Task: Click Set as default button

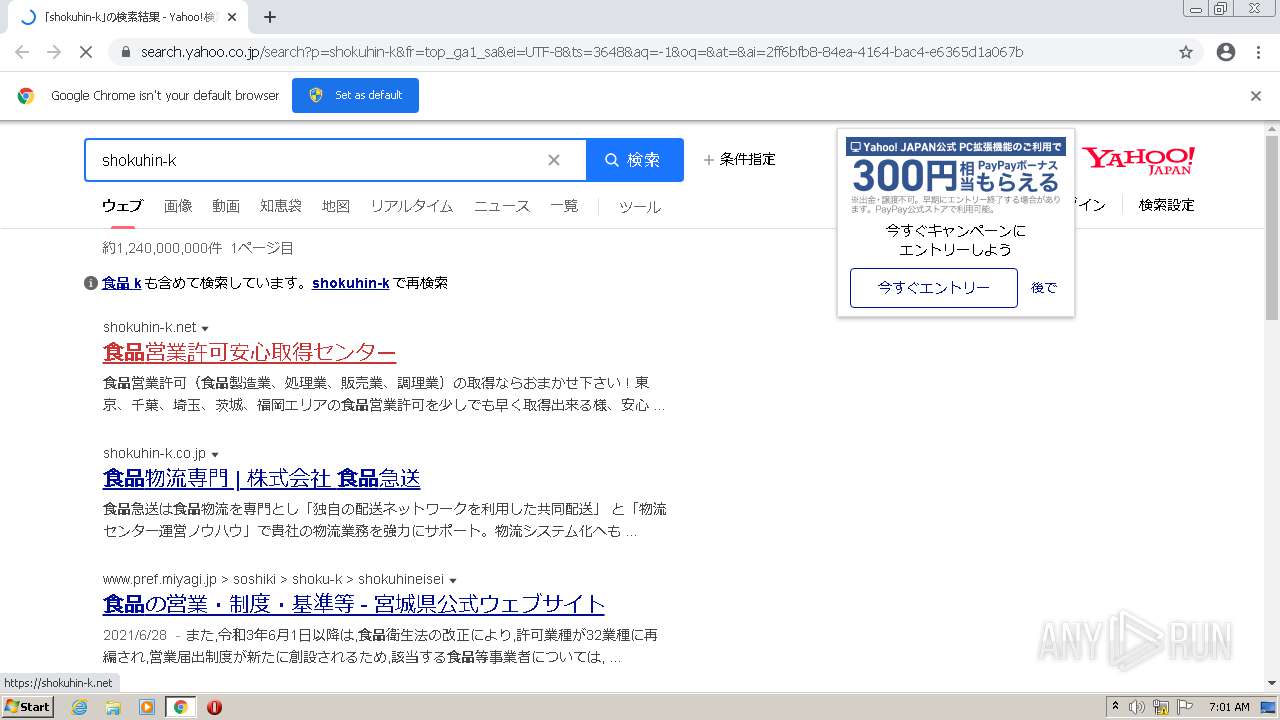Action: click(x=355, y=95)
